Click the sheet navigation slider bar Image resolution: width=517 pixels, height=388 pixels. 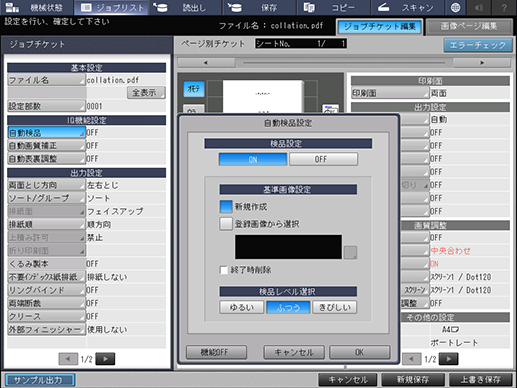pyautogui.click(x=344, y=63)
